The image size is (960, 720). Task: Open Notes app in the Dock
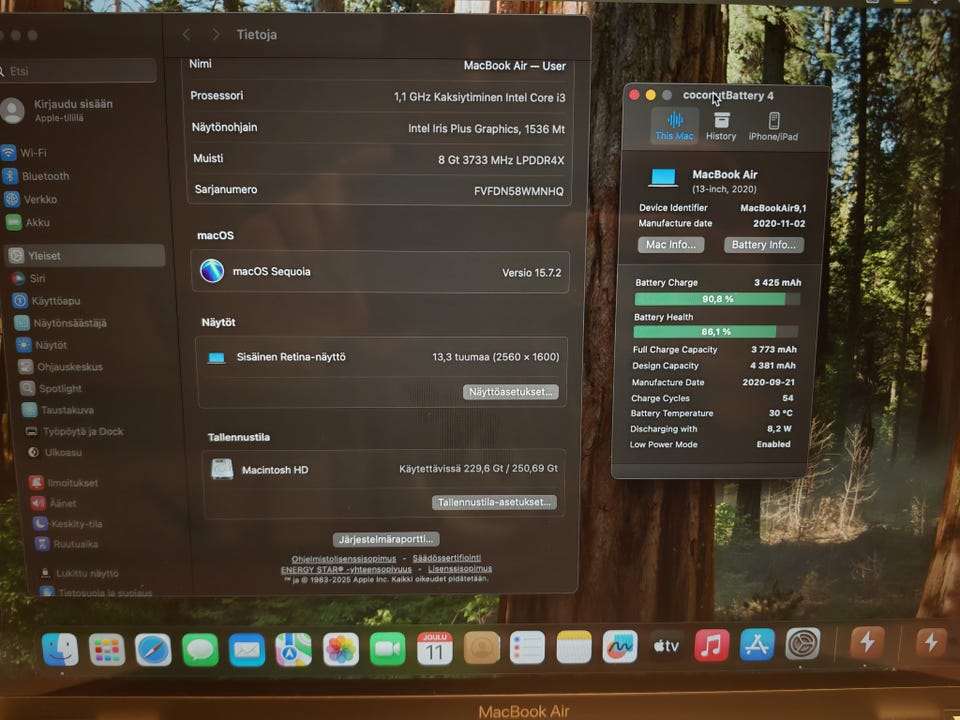(x=574, y=647)
